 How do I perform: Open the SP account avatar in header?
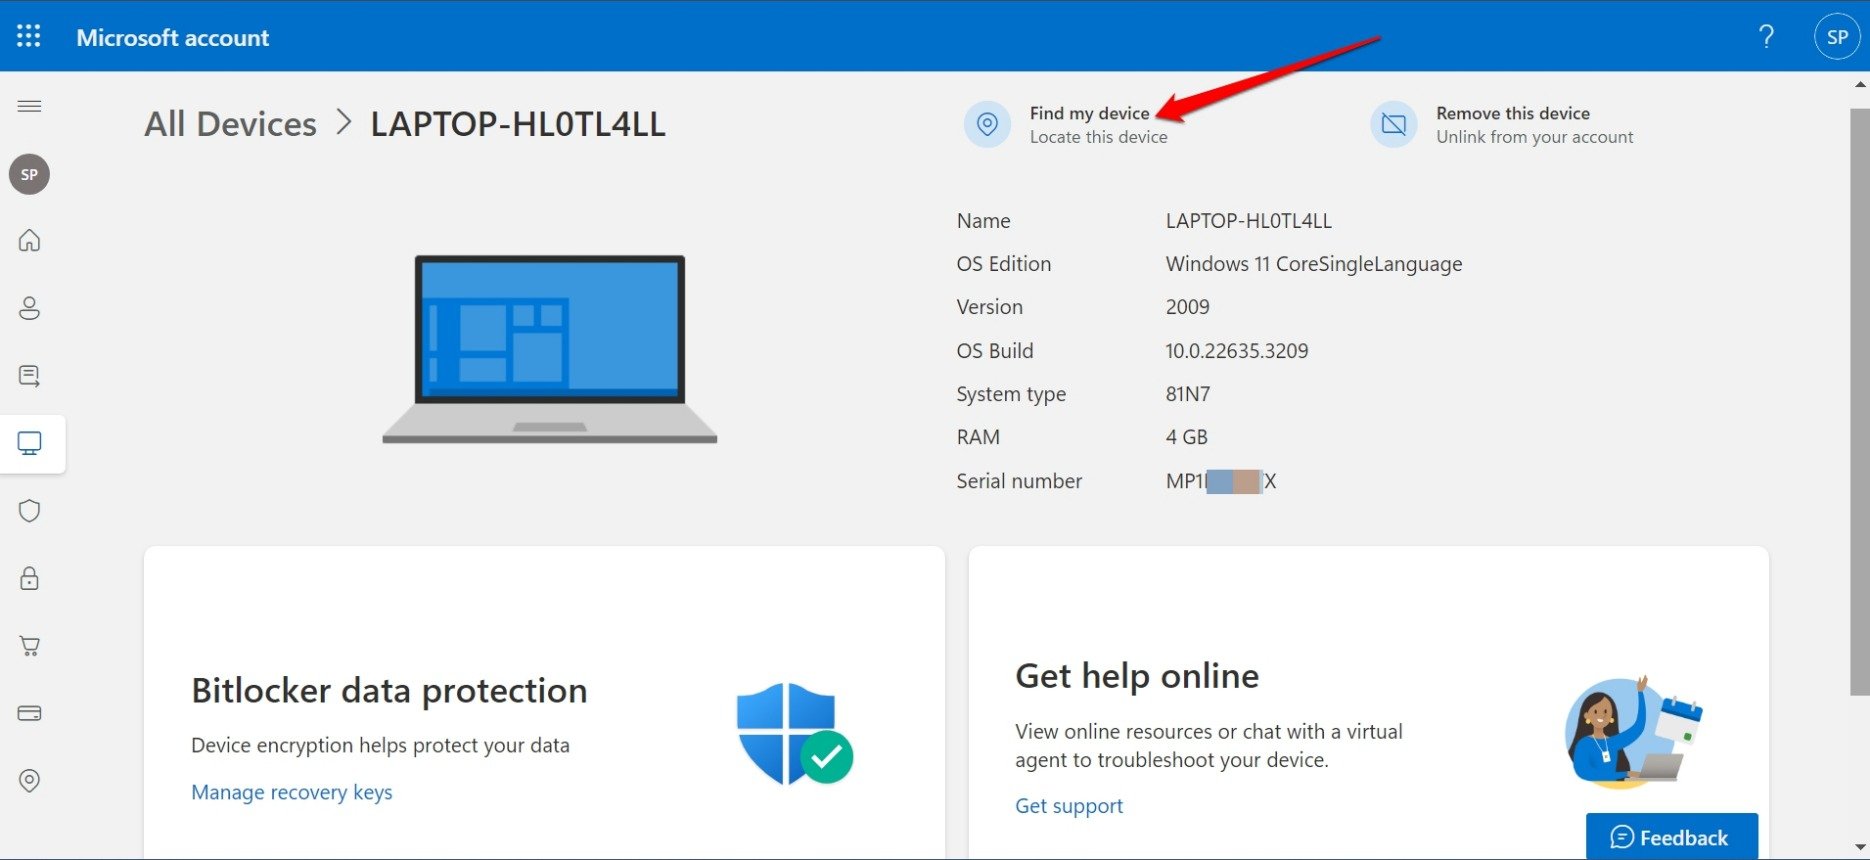point(1837,37)
